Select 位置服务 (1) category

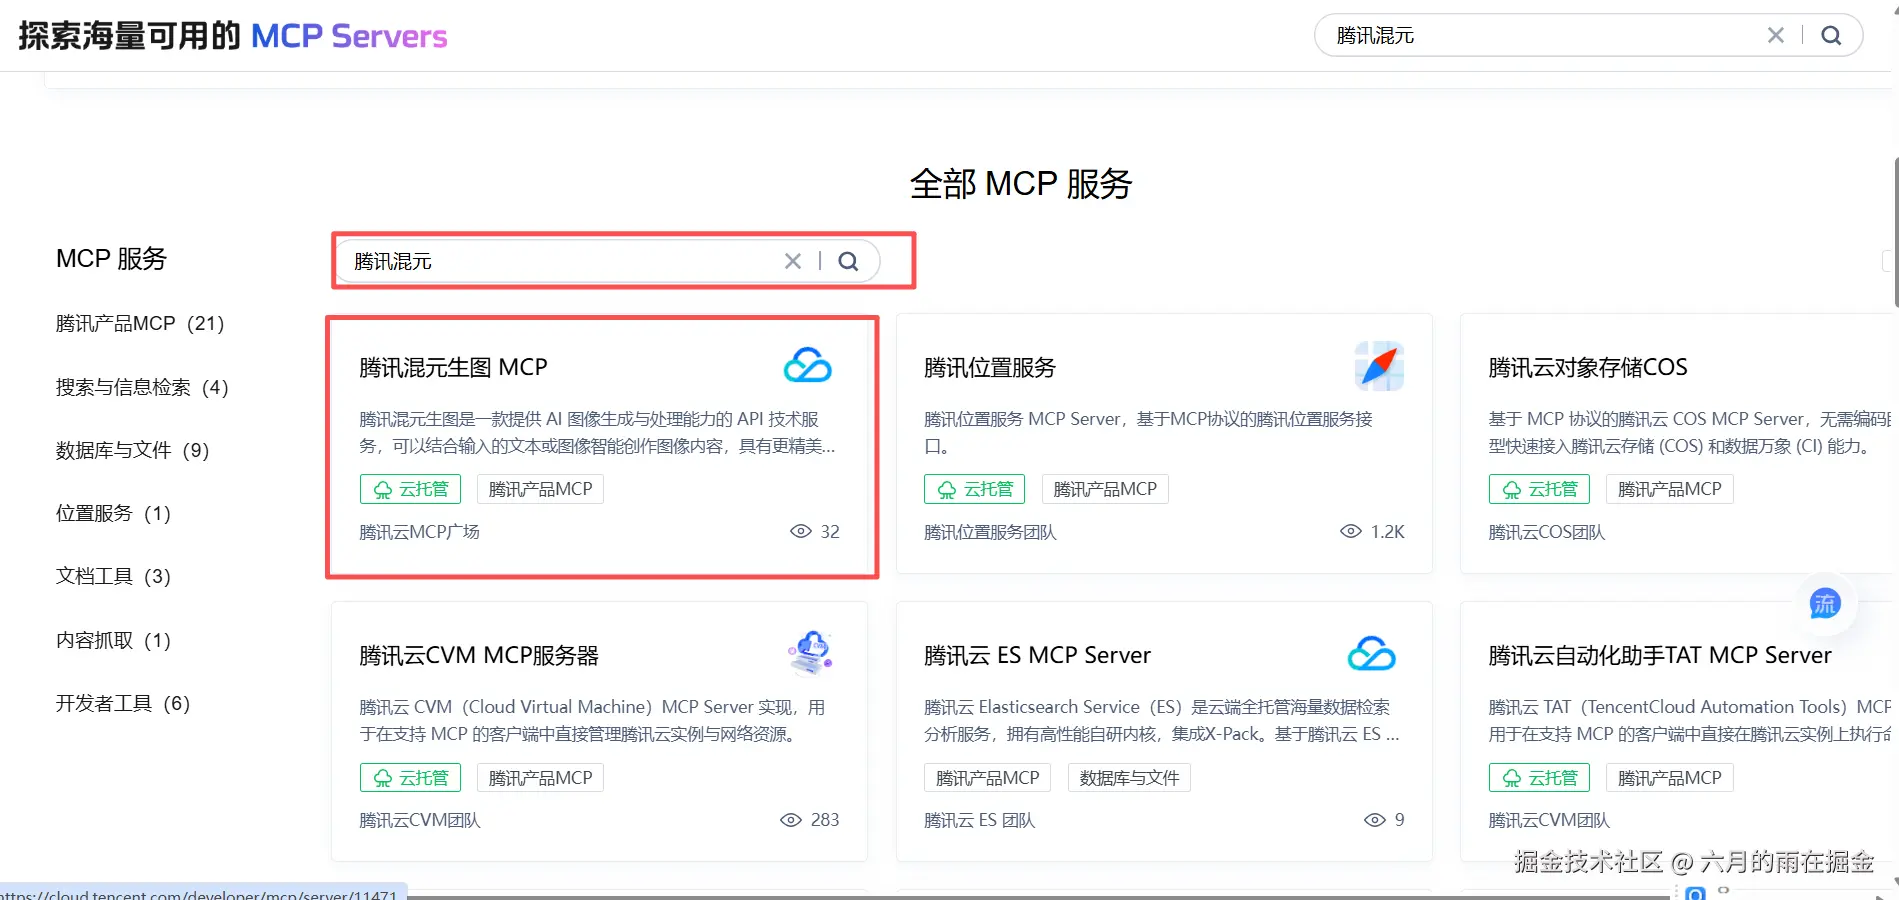pyautogui.click(x=114, y=513)
